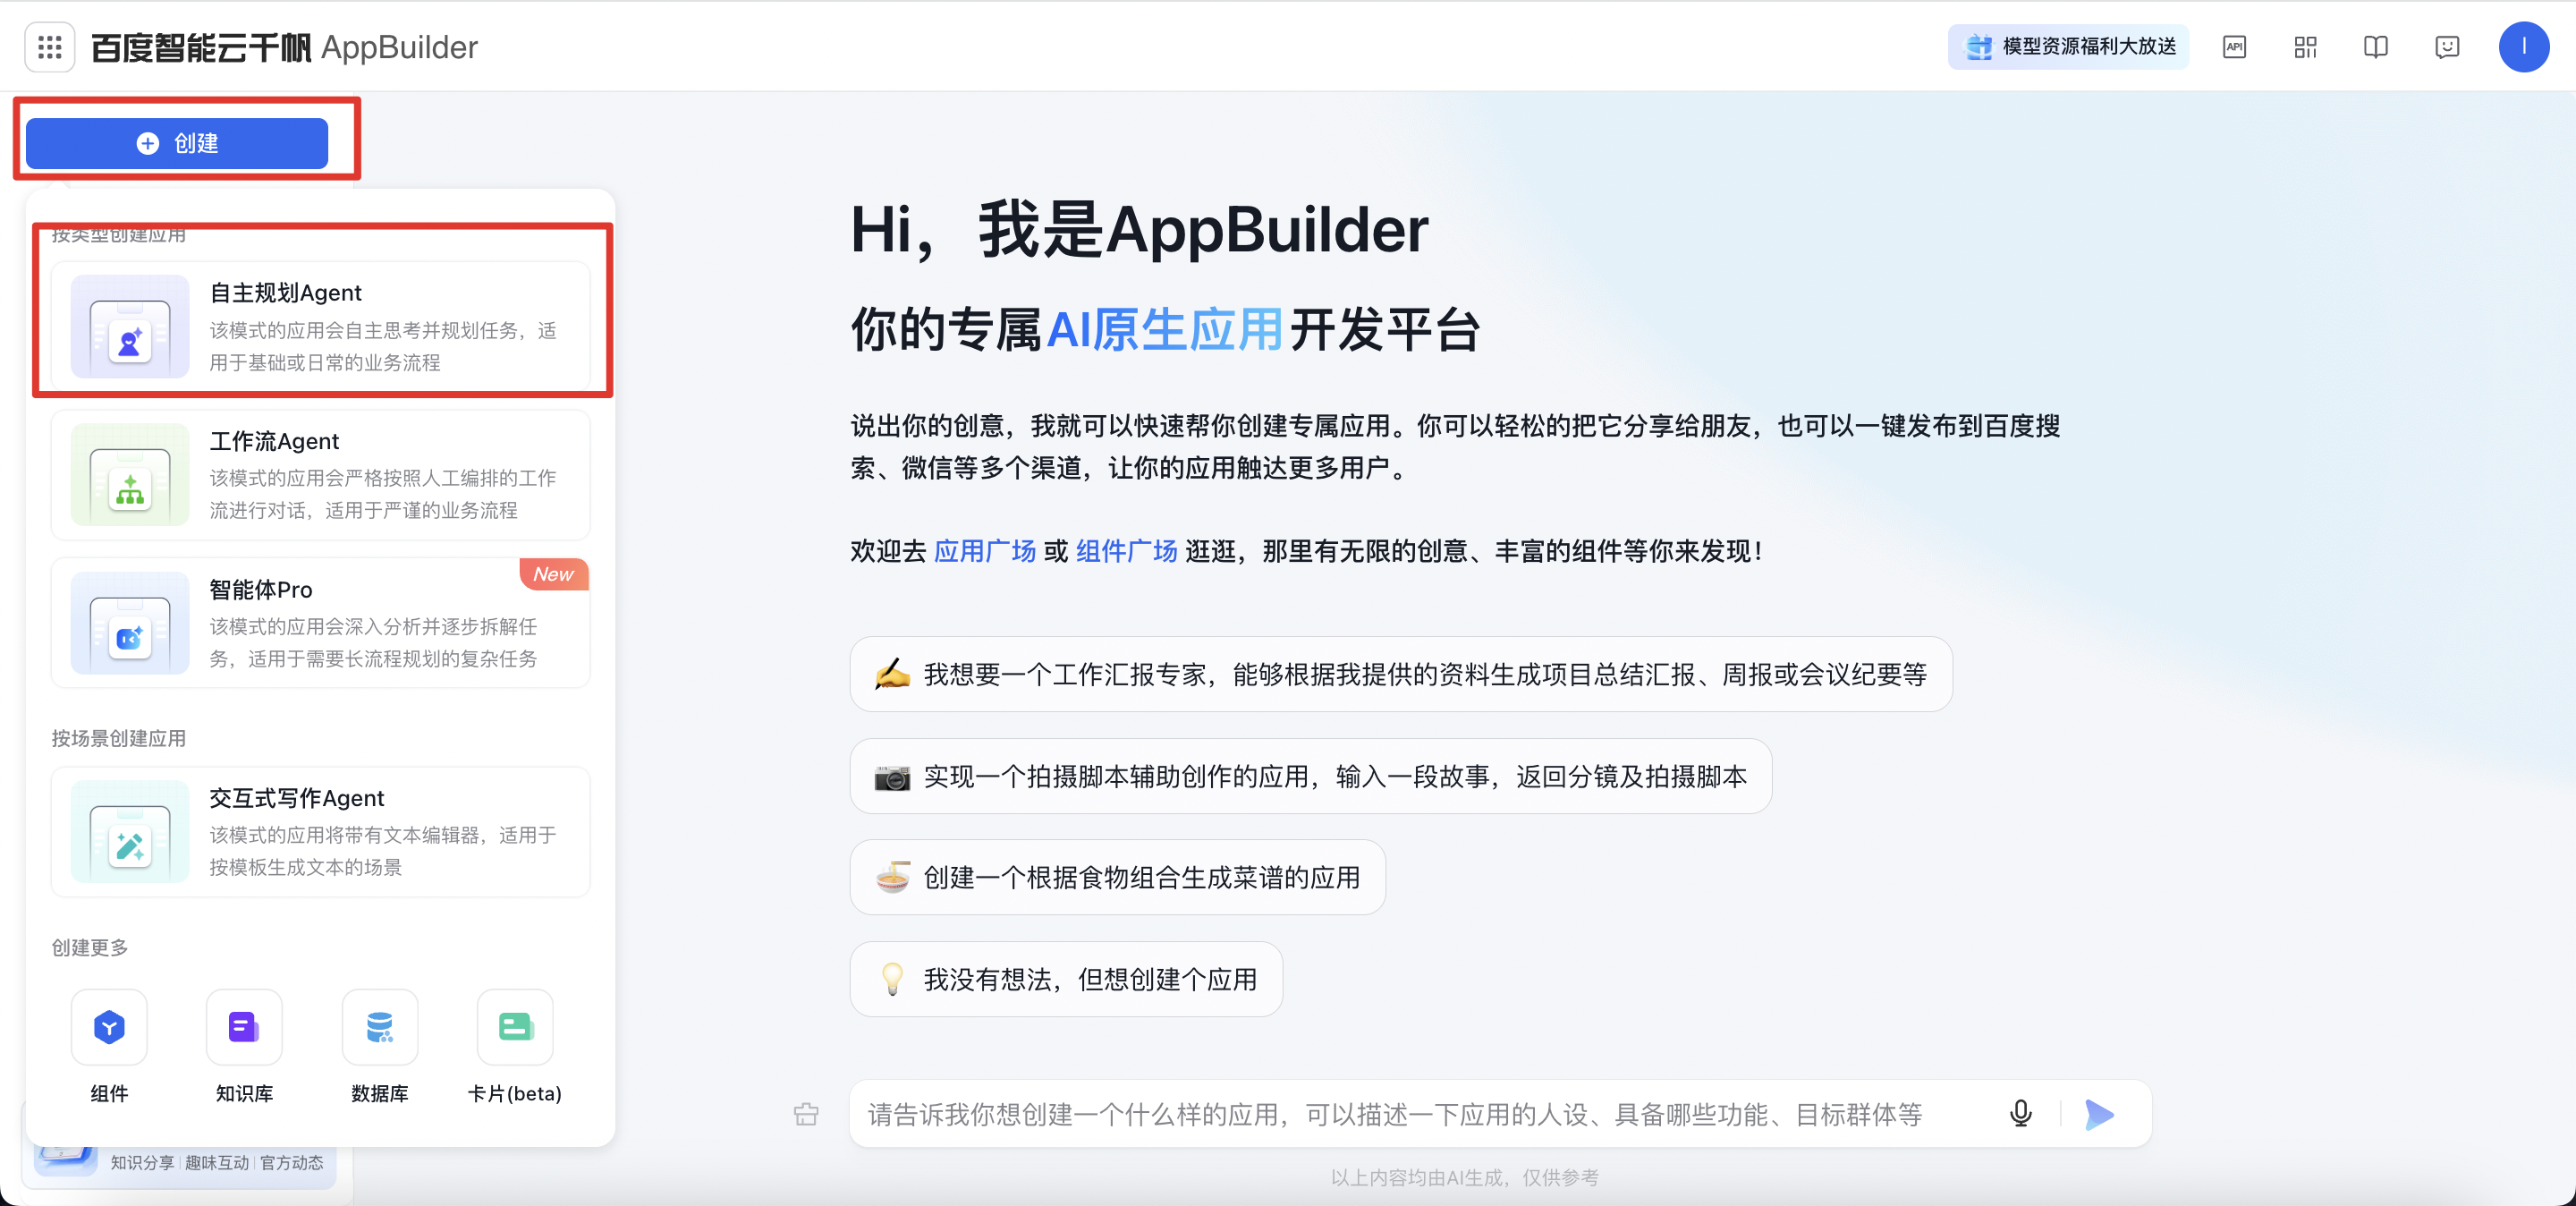Click 工作流Agent description text
The width and height of the screenshot is (2576, 1206).
point(382,494)
